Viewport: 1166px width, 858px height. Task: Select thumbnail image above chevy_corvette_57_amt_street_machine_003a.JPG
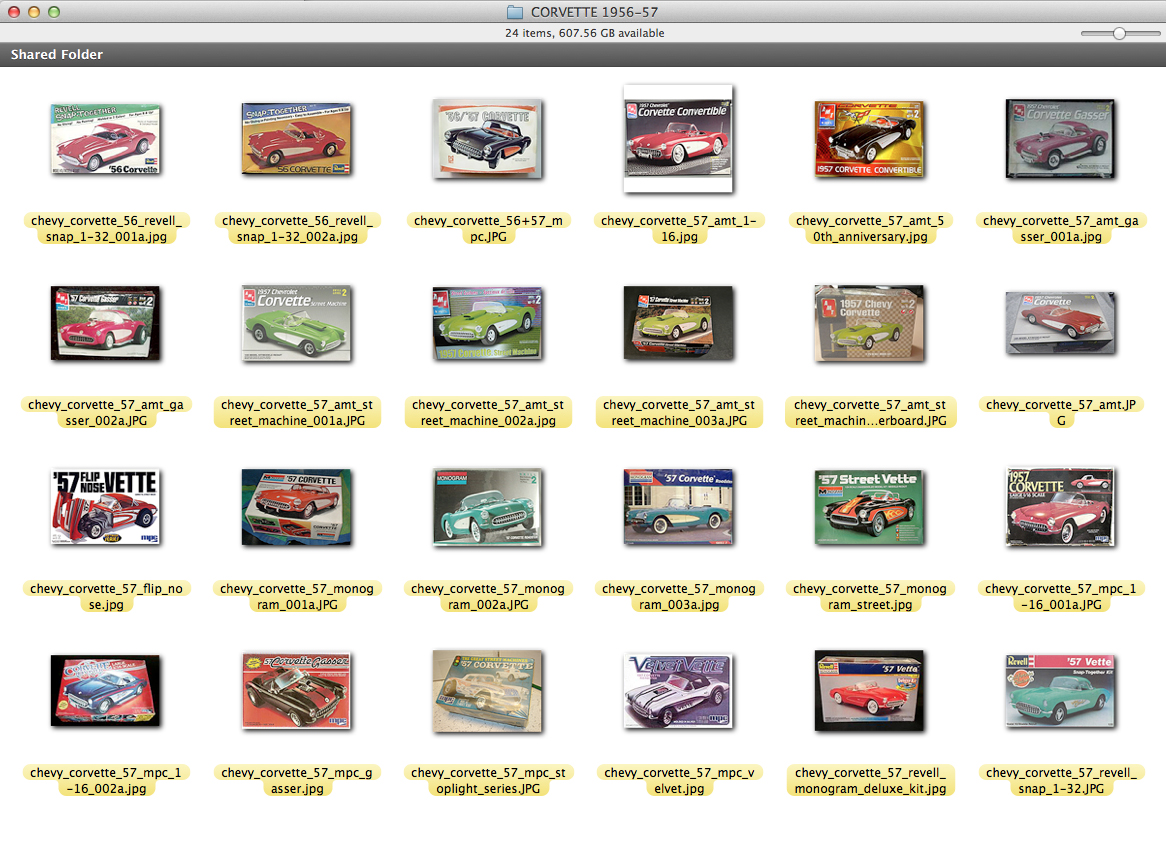click(x=679, y=323)
